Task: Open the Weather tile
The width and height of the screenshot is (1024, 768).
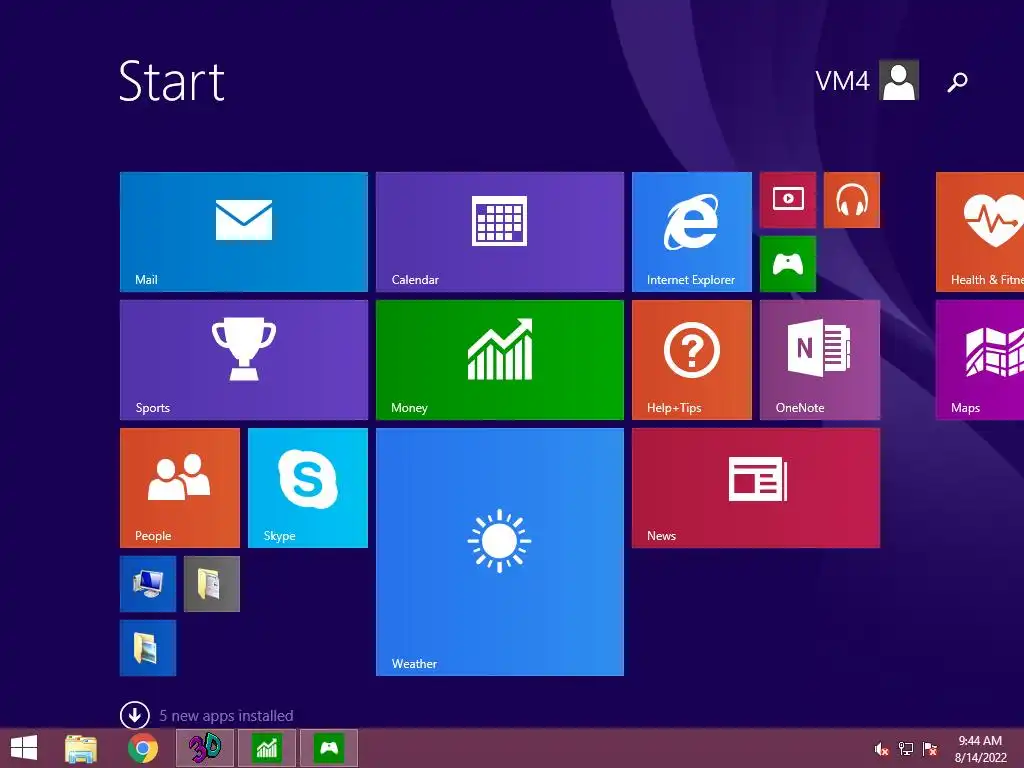Action: 500,552
